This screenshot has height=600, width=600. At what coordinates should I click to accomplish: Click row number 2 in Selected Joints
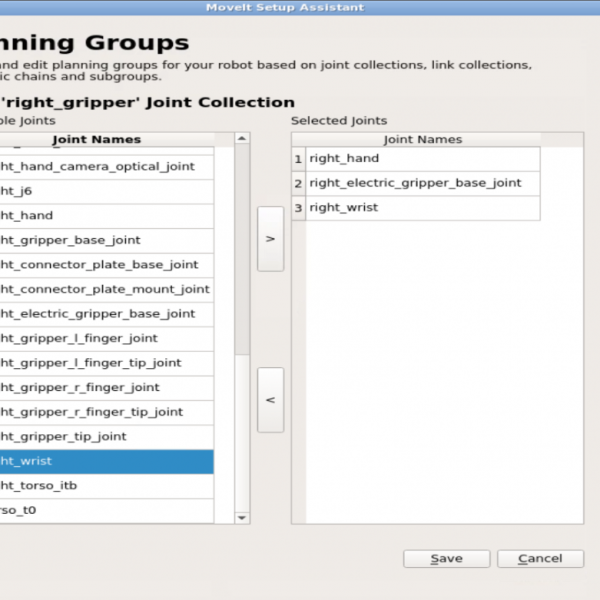(298, 184)
